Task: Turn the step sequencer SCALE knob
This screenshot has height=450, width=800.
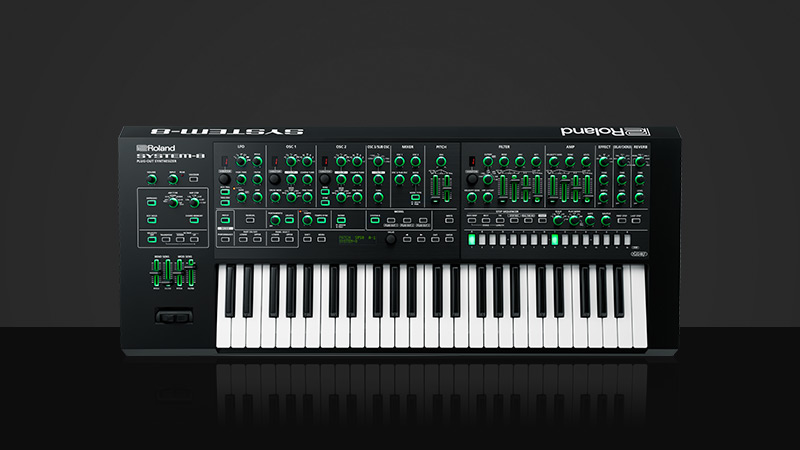Action: click(x=558, y=220)
